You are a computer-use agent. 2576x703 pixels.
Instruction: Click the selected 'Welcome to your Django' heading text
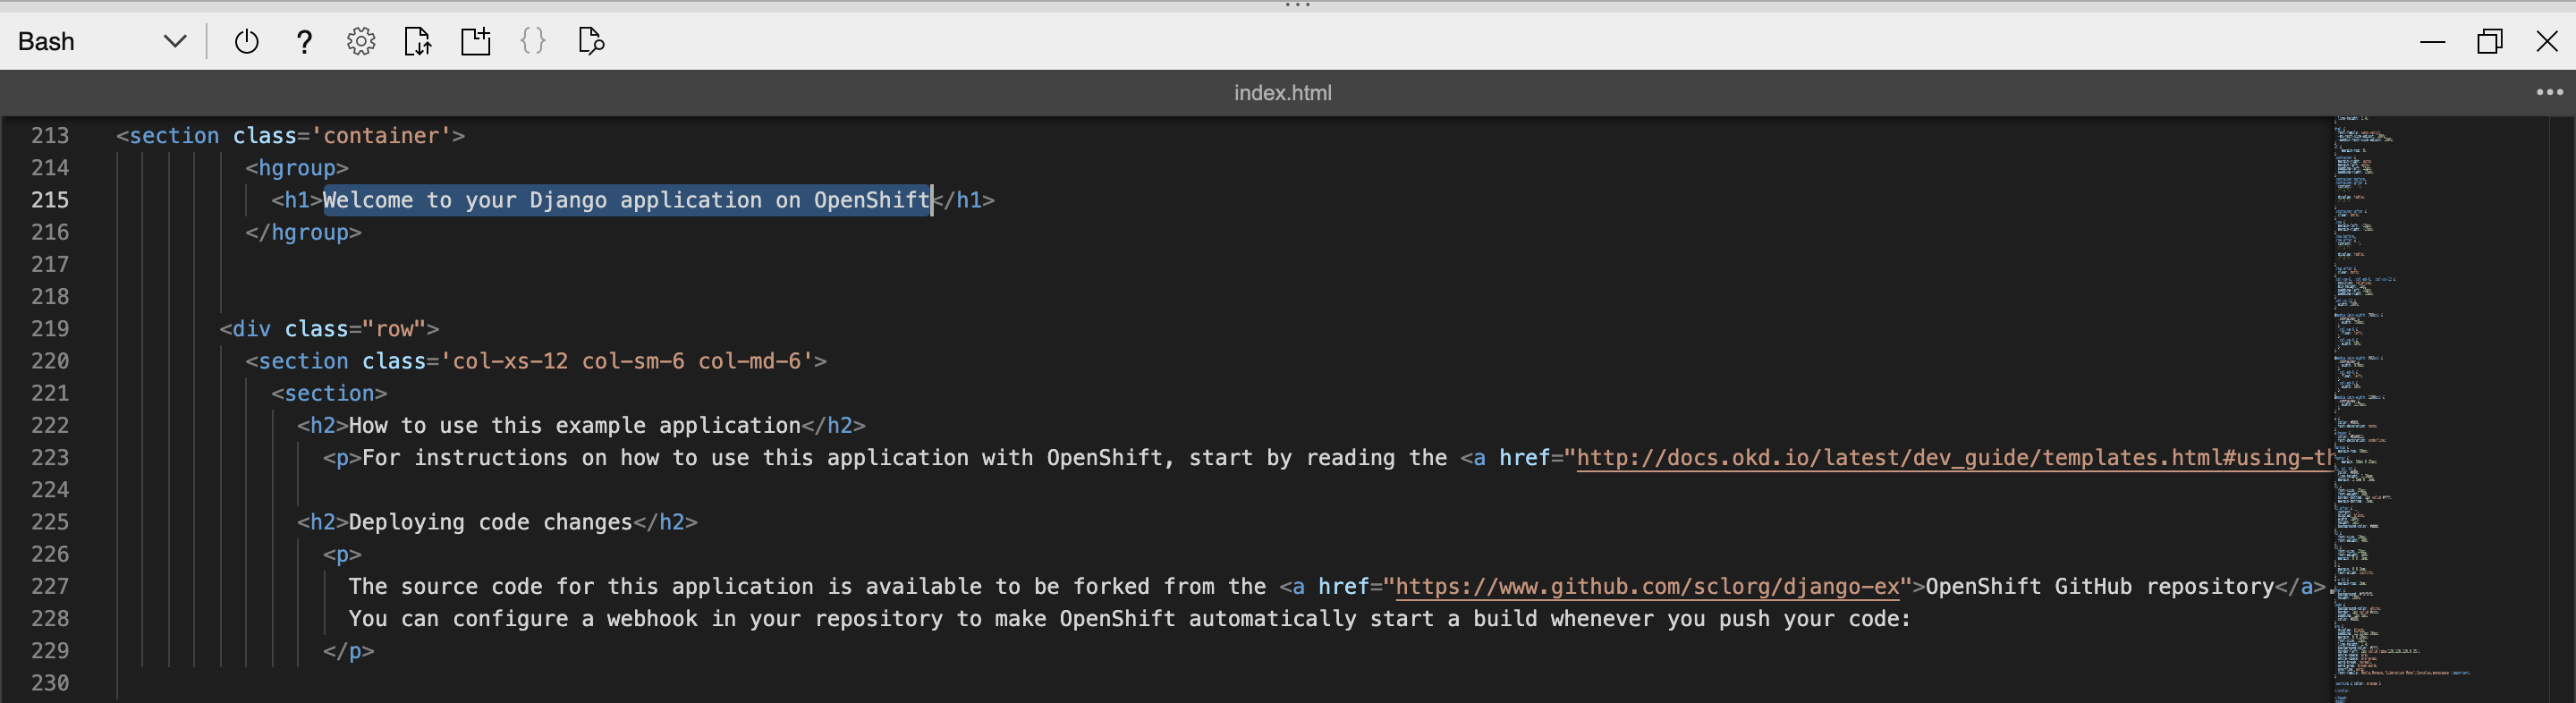tap(627, 200)
